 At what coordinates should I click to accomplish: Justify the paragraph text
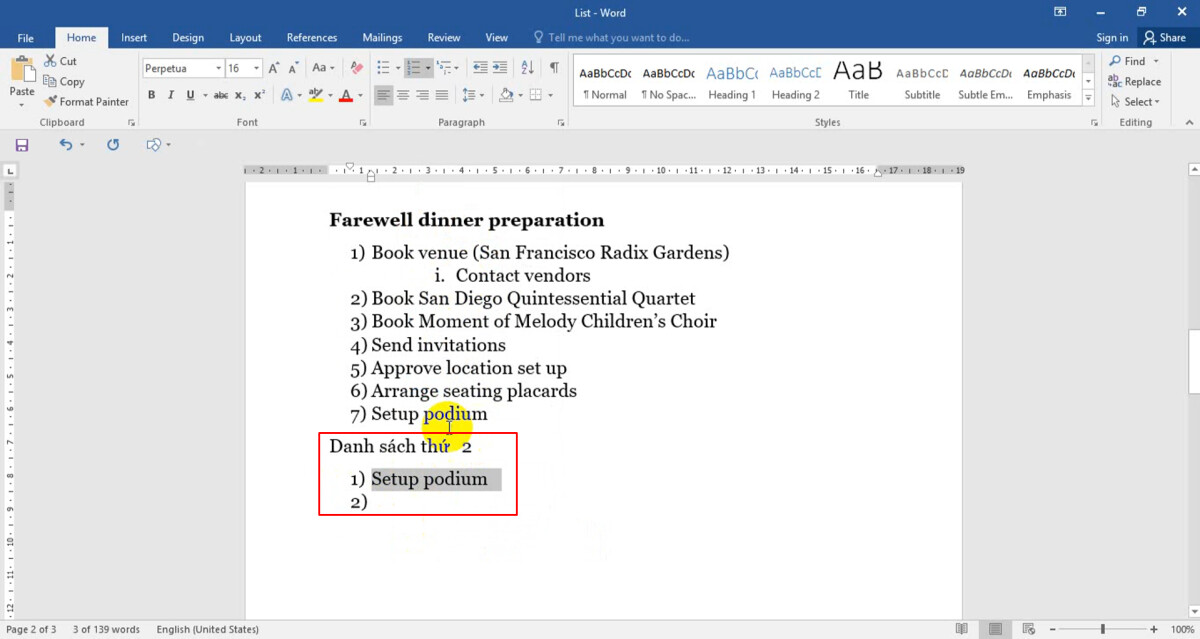coord(441,95)
